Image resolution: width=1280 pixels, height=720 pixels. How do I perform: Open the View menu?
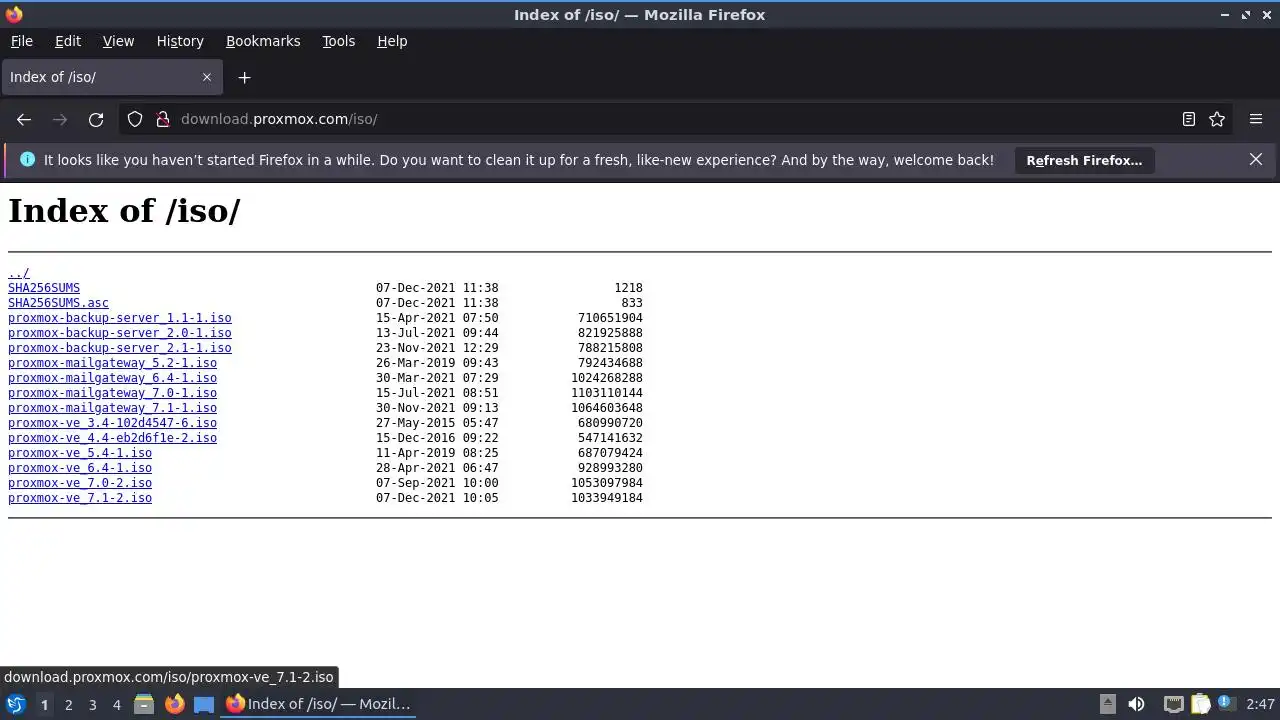click(118, 41)
